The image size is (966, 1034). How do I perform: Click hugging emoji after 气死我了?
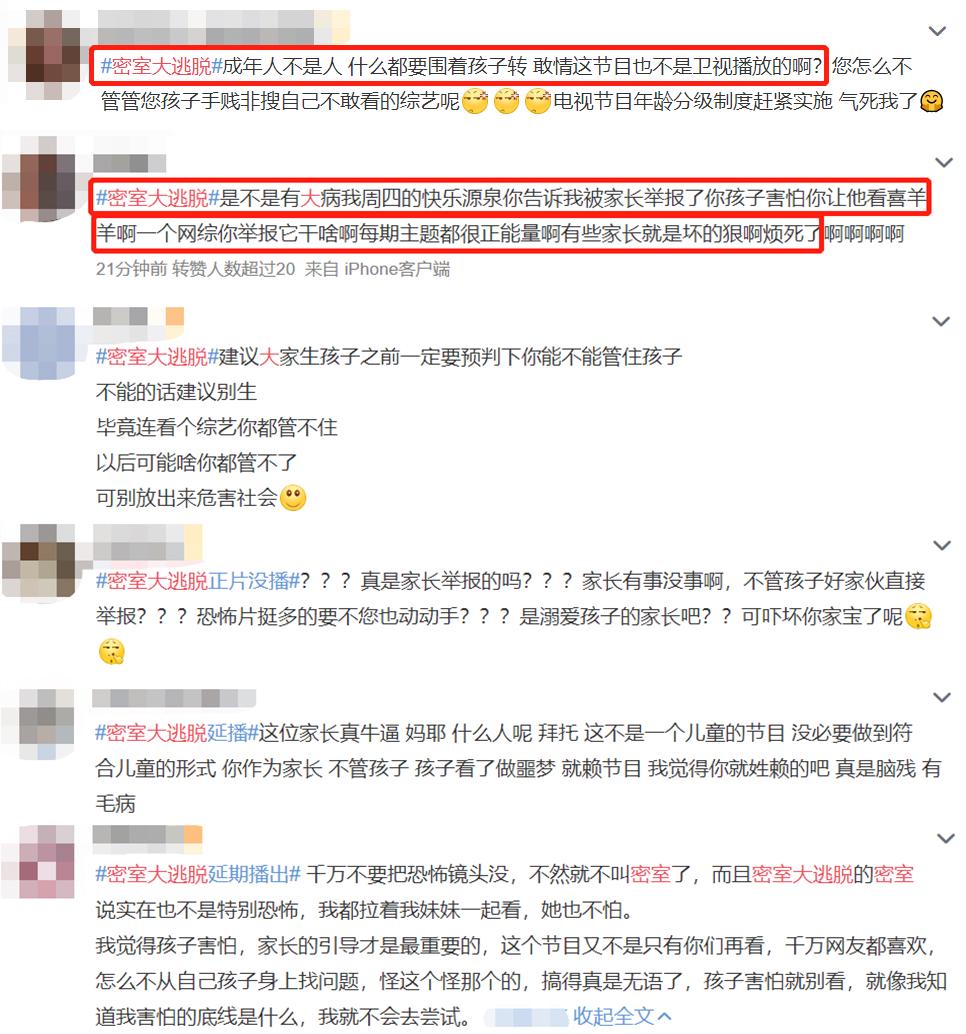(932, 101)
